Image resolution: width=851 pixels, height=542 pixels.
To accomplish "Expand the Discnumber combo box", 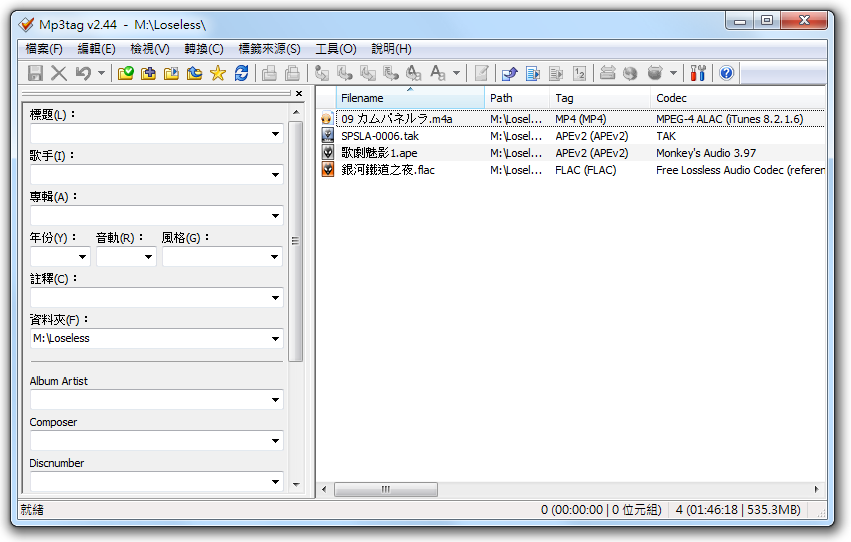I will click(x=275, y=482).
